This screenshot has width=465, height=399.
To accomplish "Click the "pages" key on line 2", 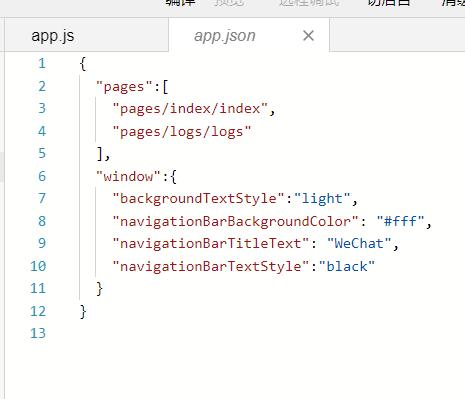I will [x=124, y=87].
